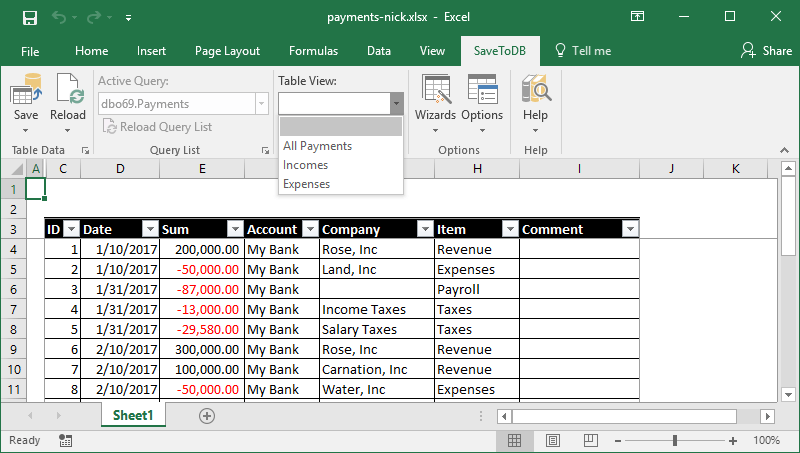Click the Share button
Viewport: 800px width, 453px height.
pyautogui.click(x=766, y=51)
